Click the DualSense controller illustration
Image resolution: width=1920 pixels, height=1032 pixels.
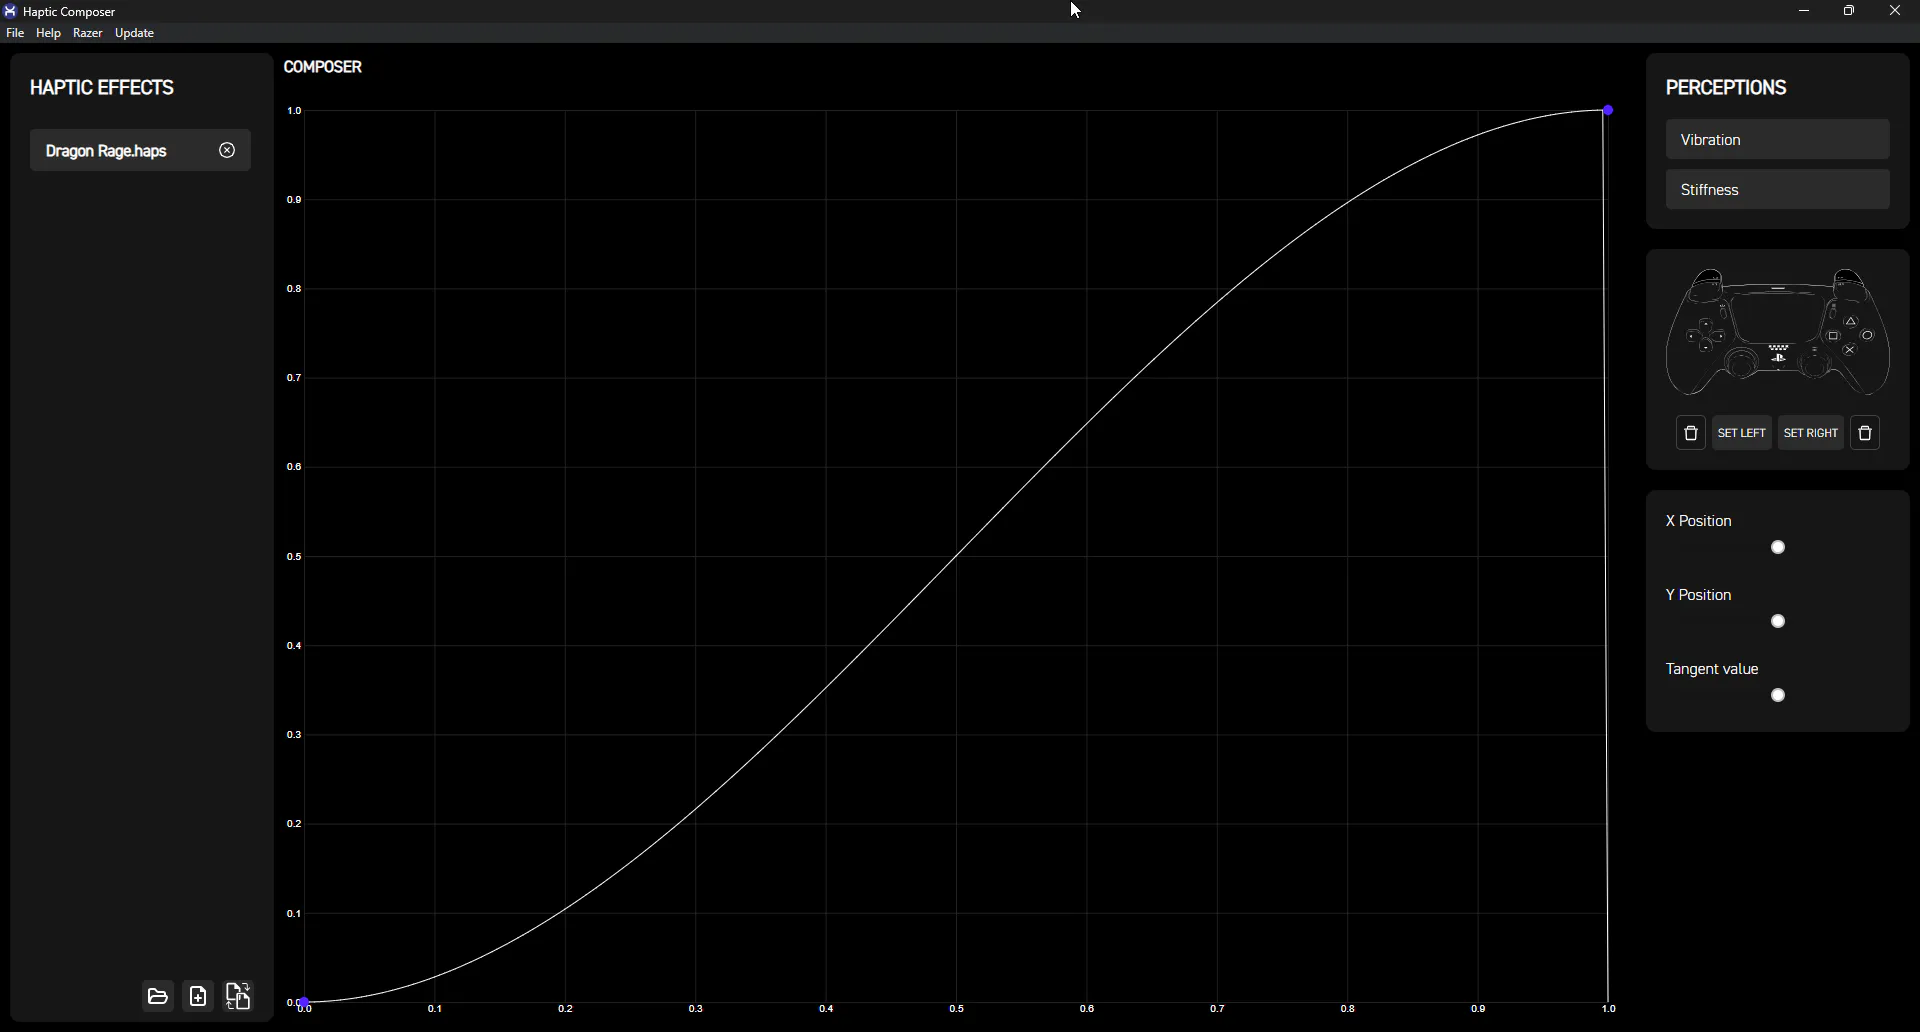point(1778,332)
